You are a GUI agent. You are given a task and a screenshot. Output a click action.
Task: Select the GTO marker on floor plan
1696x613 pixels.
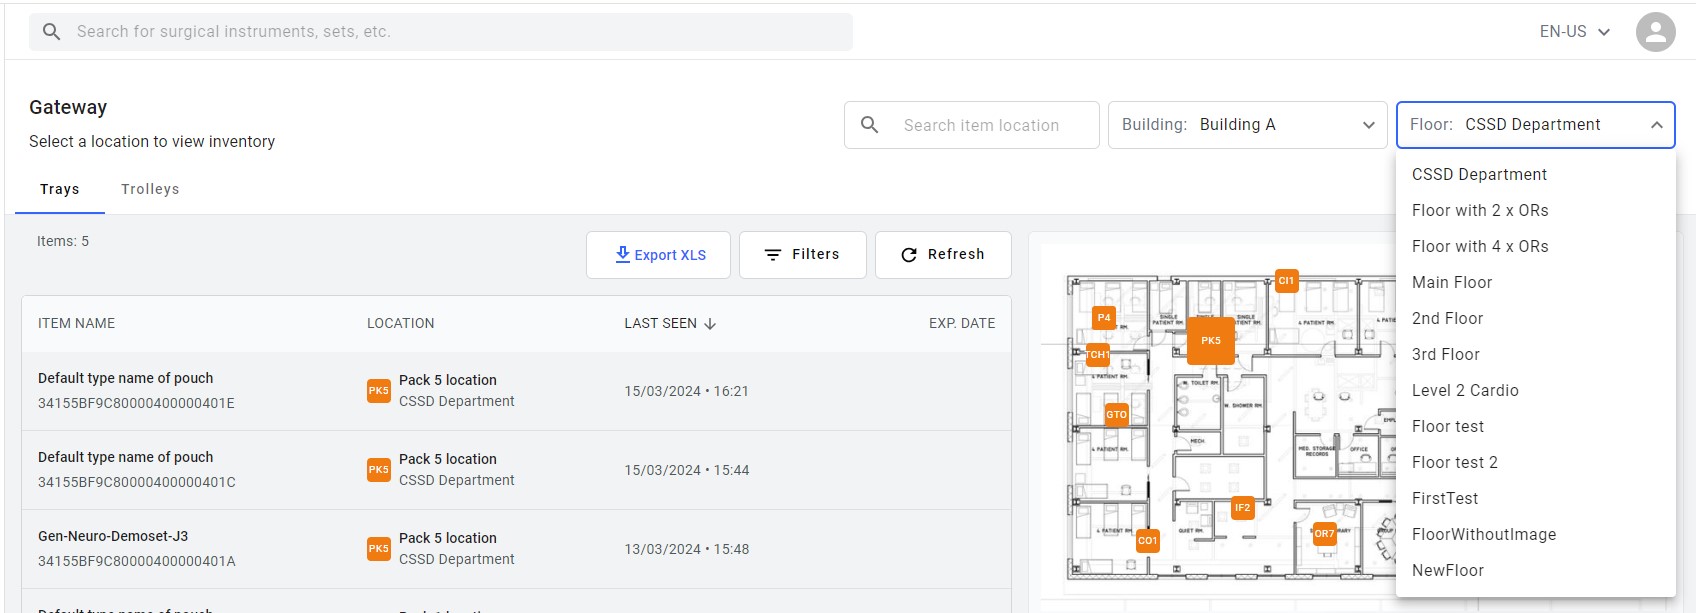point(1116,414)
